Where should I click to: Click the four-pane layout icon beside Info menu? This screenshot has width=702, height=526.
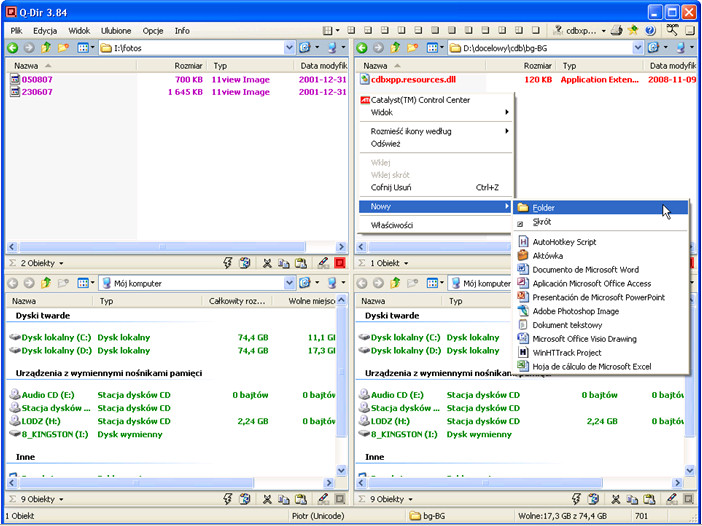pos(328,30)
